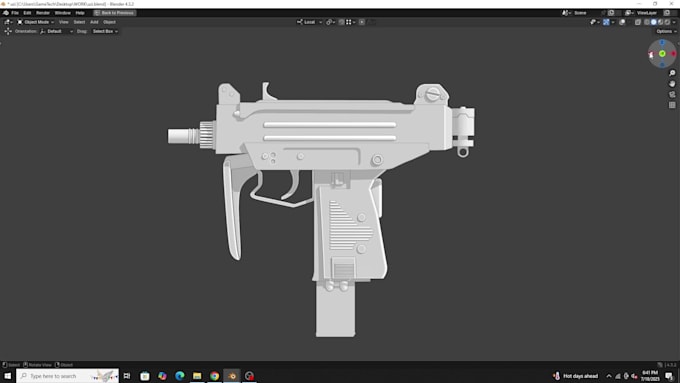Toggle snapping magnet icon
This screenshot has height=383, width=680.
342,22
